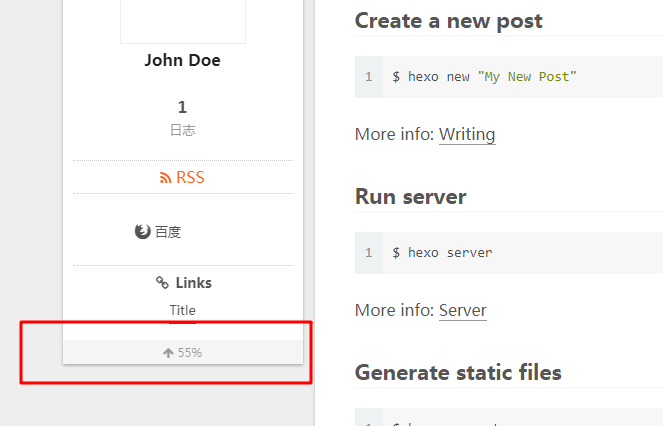The image size is (663, 426).
Task: Click the hexo server code line
Action: pyautogui.click(x=442, y=253)
